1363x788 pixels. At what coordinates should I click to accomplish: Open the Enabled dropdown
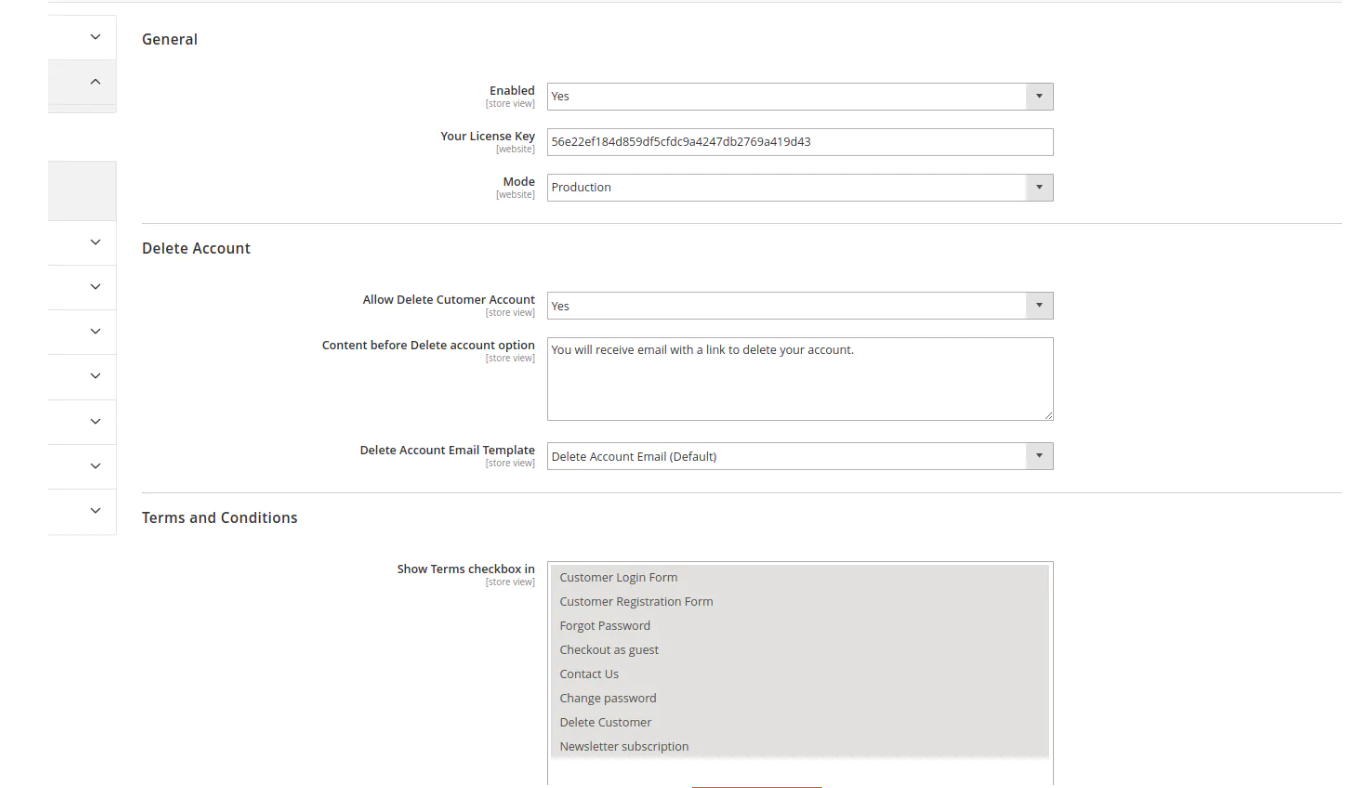pyautogui.click(x=798, y=96)
